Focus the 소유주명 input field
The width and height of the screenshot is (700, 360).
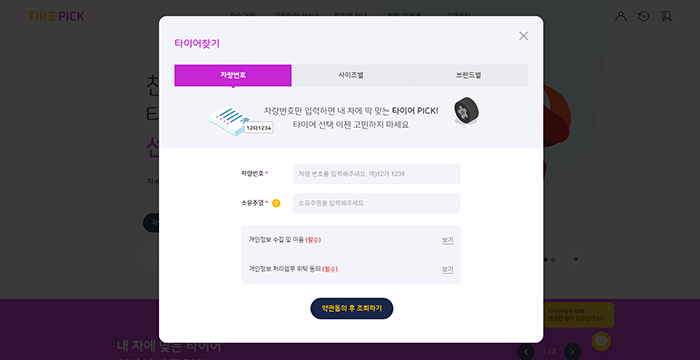pos(376,203)
